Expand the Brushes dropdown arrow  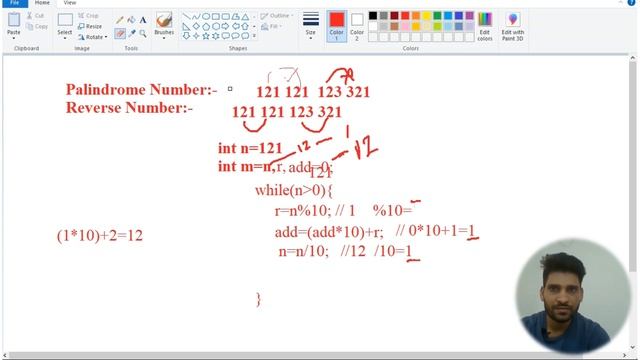[164, 38]
